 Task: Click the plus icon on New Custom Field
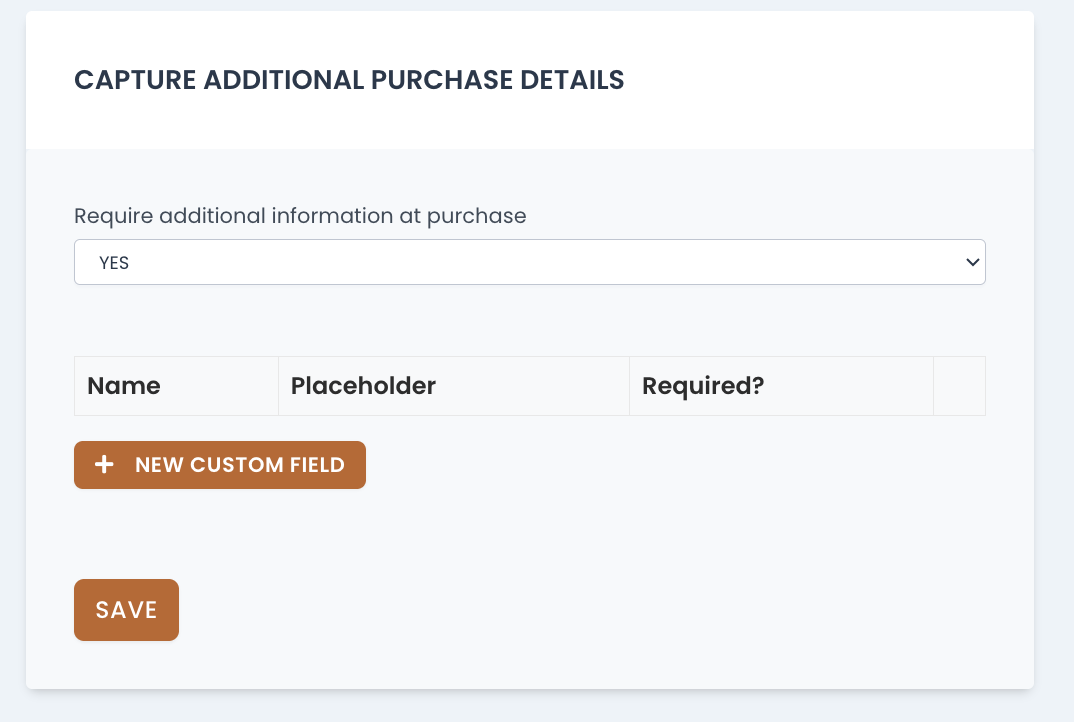tap(104, 465)
